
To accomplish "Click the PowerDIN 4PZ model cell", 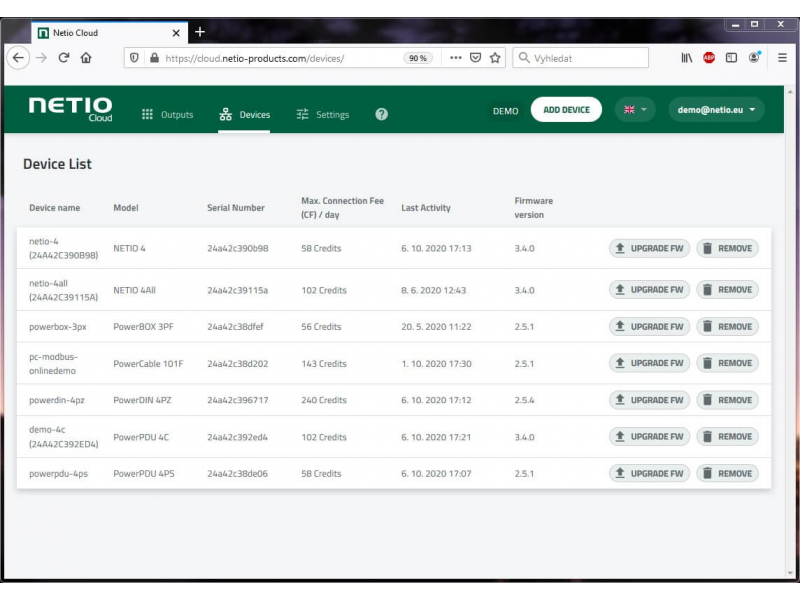I will pos(142,400).
